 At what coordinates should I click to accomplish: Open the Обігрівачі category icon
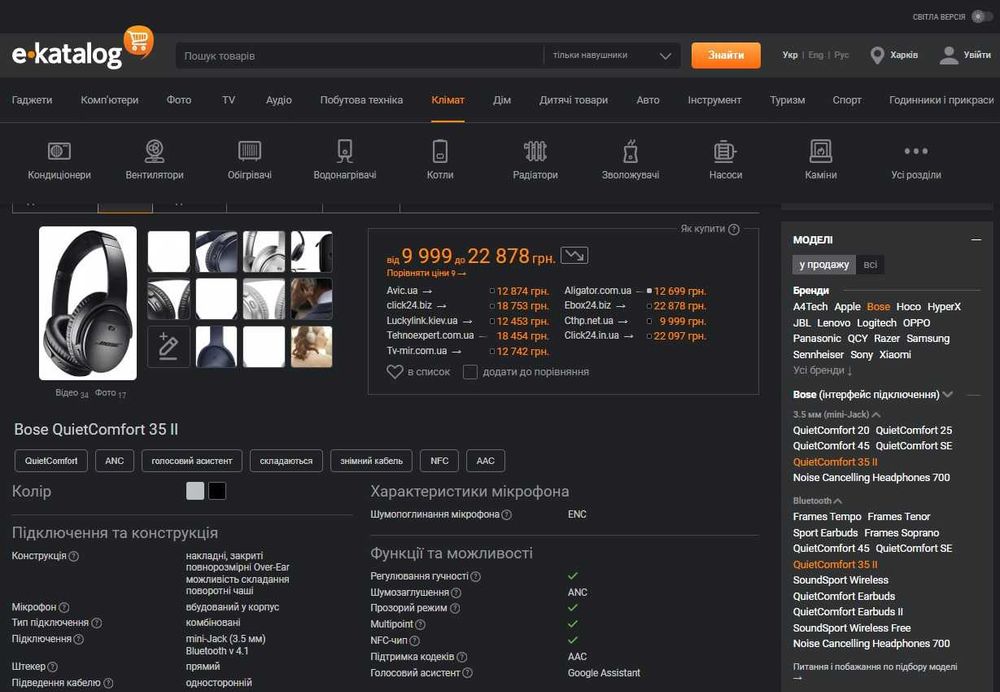coord(249,151)
